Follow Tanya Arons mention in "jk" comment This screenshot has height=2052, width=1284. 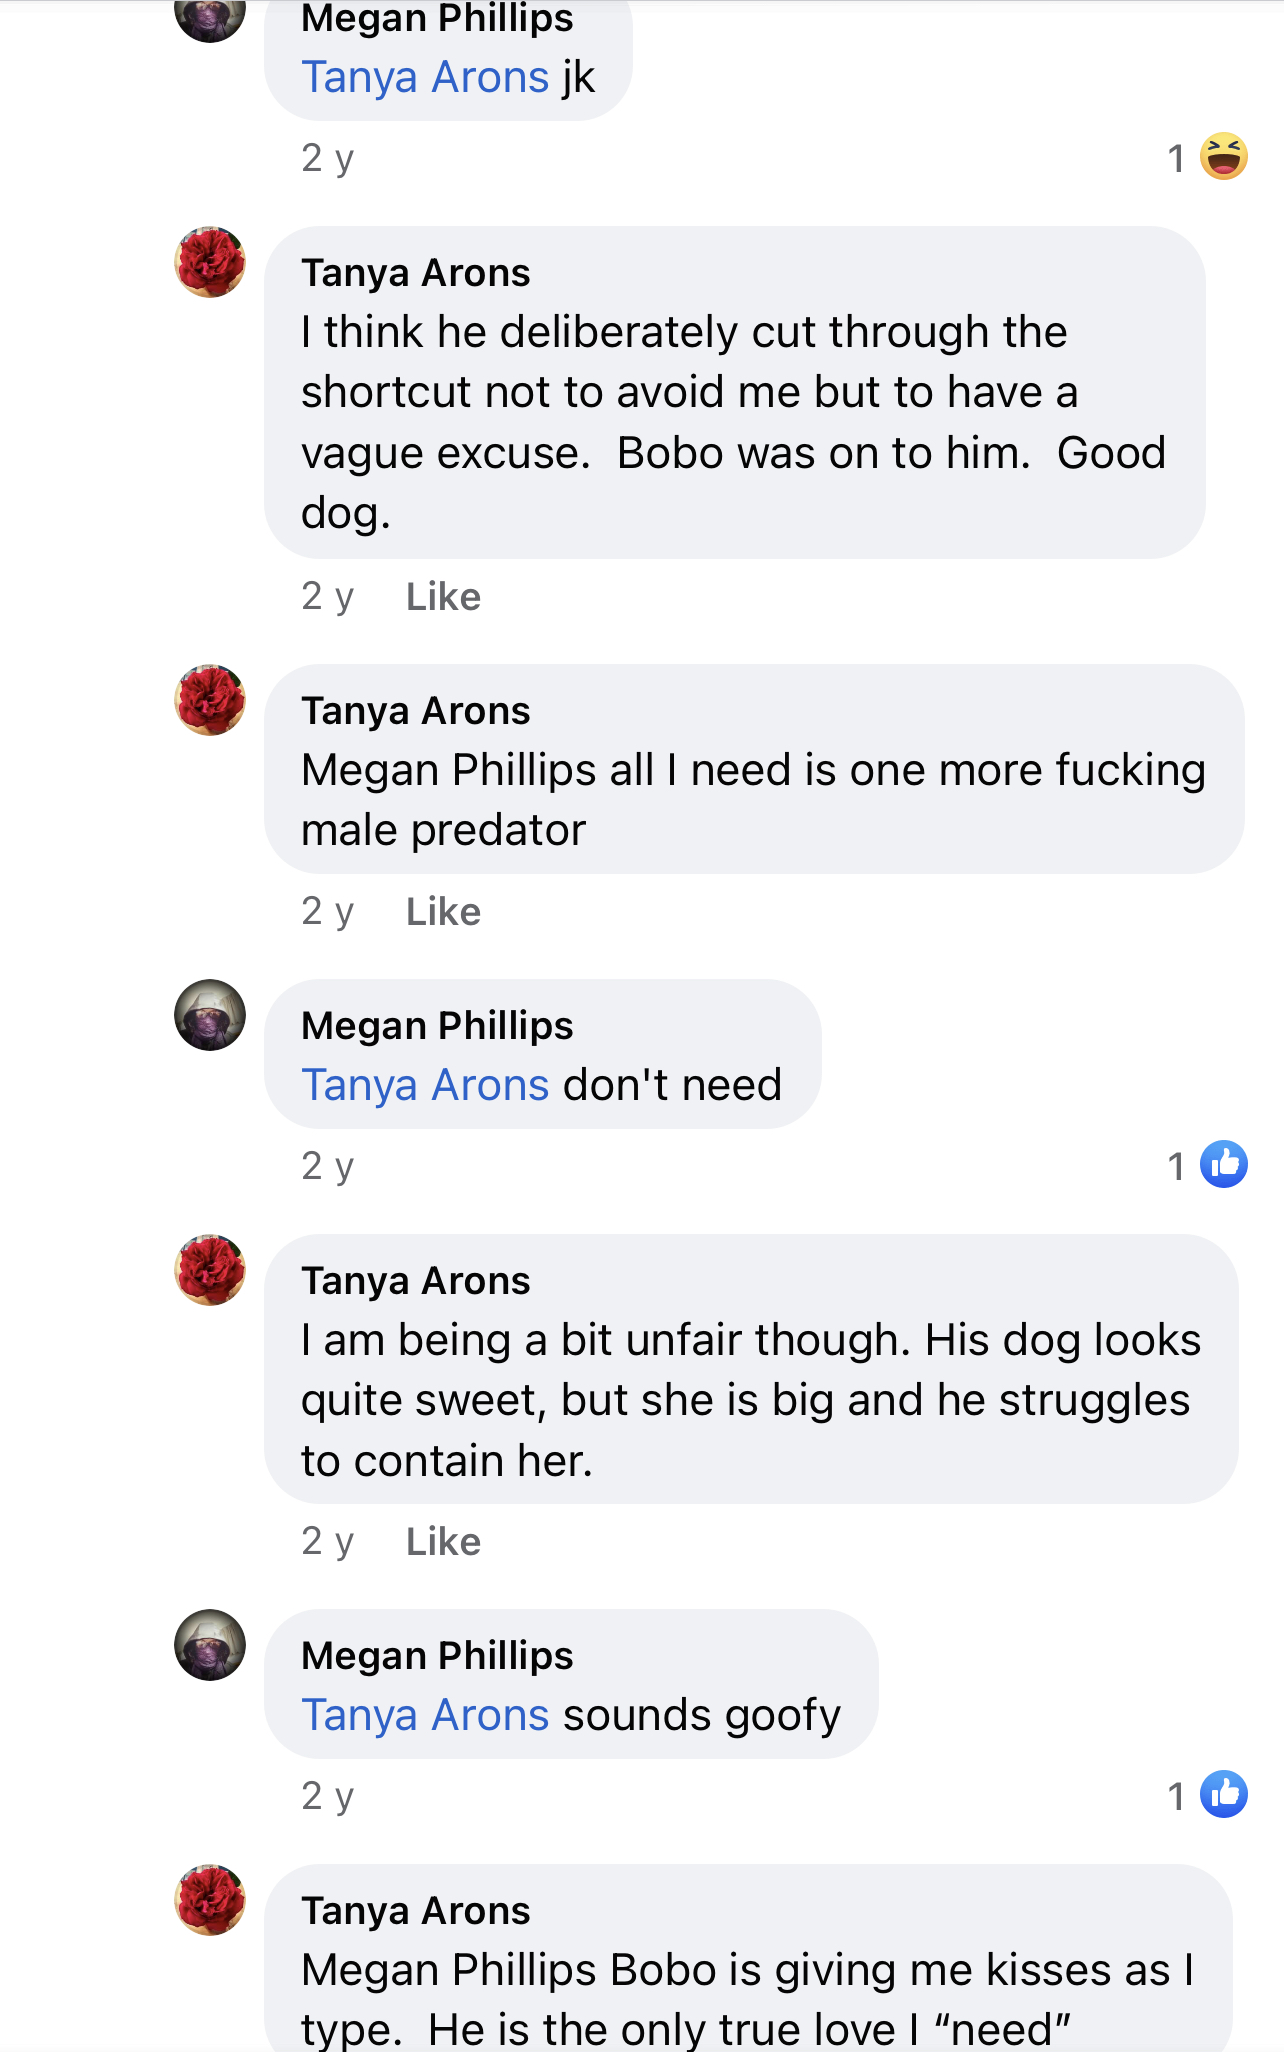click(x=425, y=77)
